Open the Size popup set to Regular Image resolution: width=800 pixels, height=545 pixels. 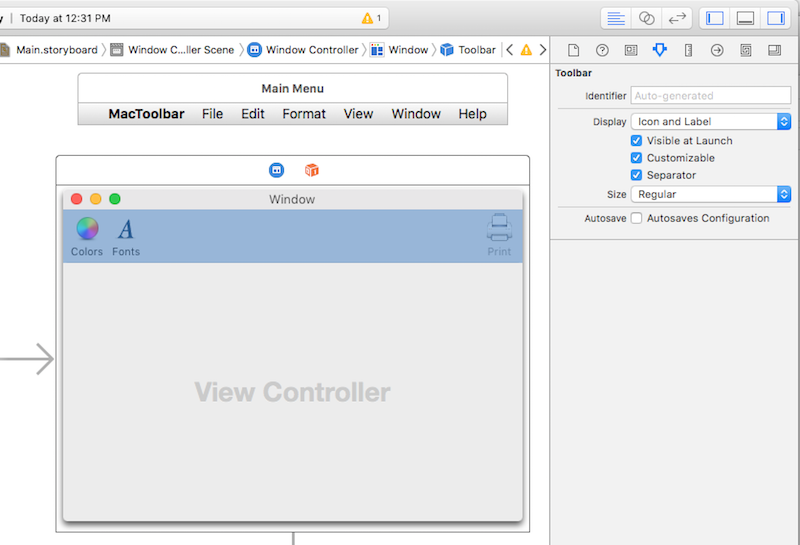[x=711, y=194]
